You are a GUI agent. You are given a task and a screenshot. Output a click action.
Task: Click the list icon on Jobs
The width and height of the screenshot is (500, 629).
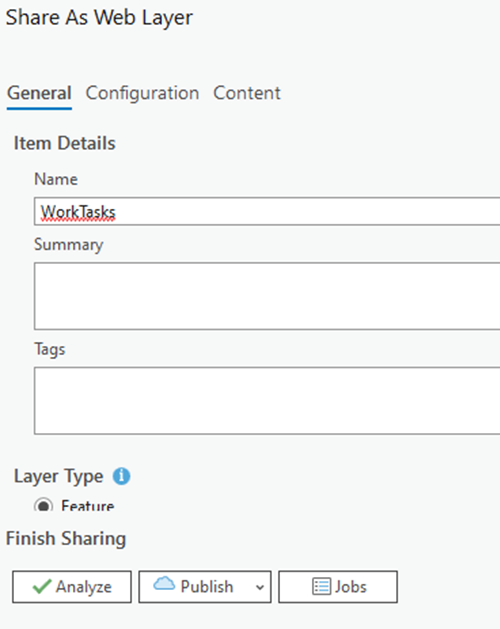click(x=321, y=586)
